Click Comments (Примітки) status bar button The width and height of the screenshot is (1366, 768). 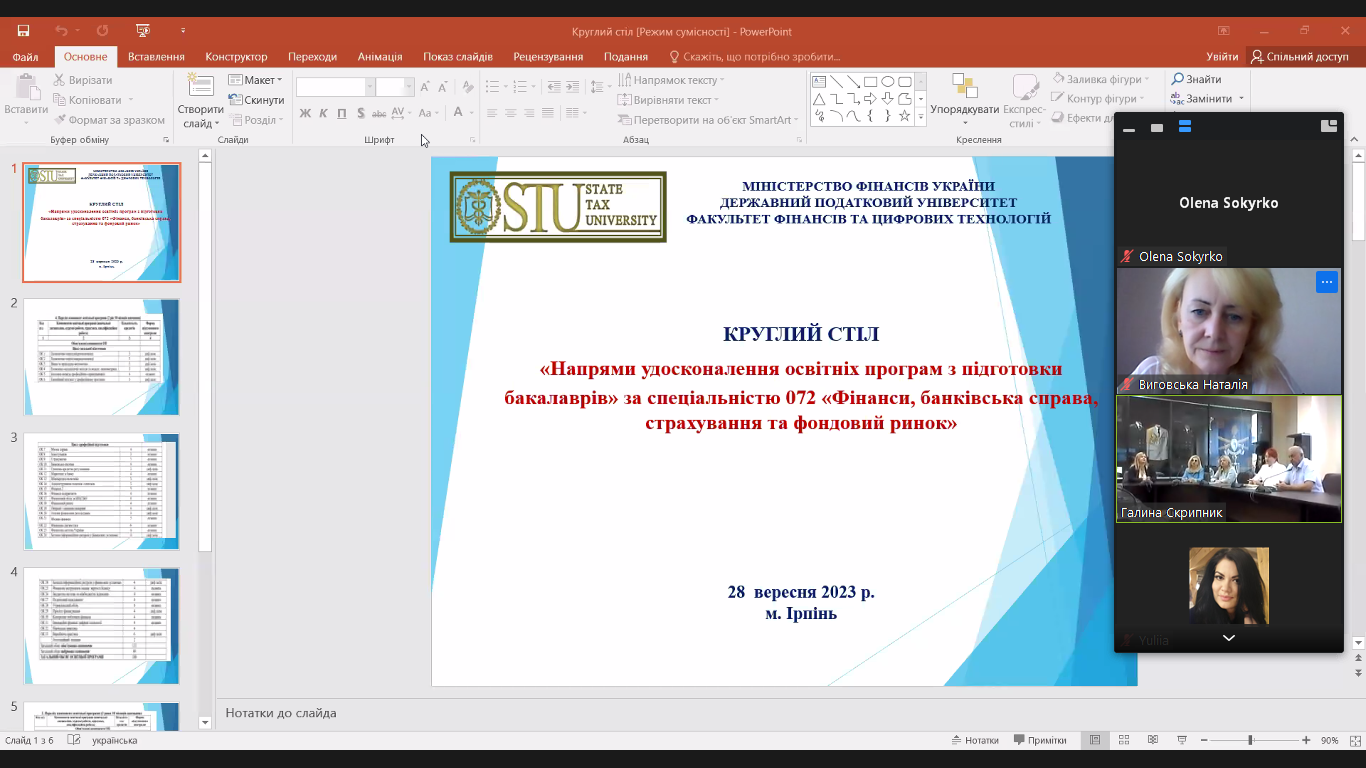pos(1040,740)
